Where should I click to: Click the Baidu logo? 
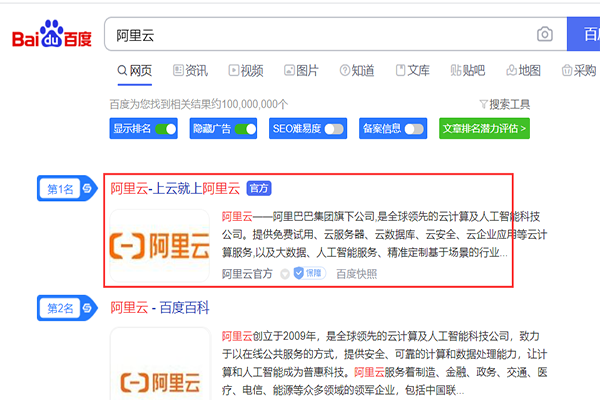point(52,34)
